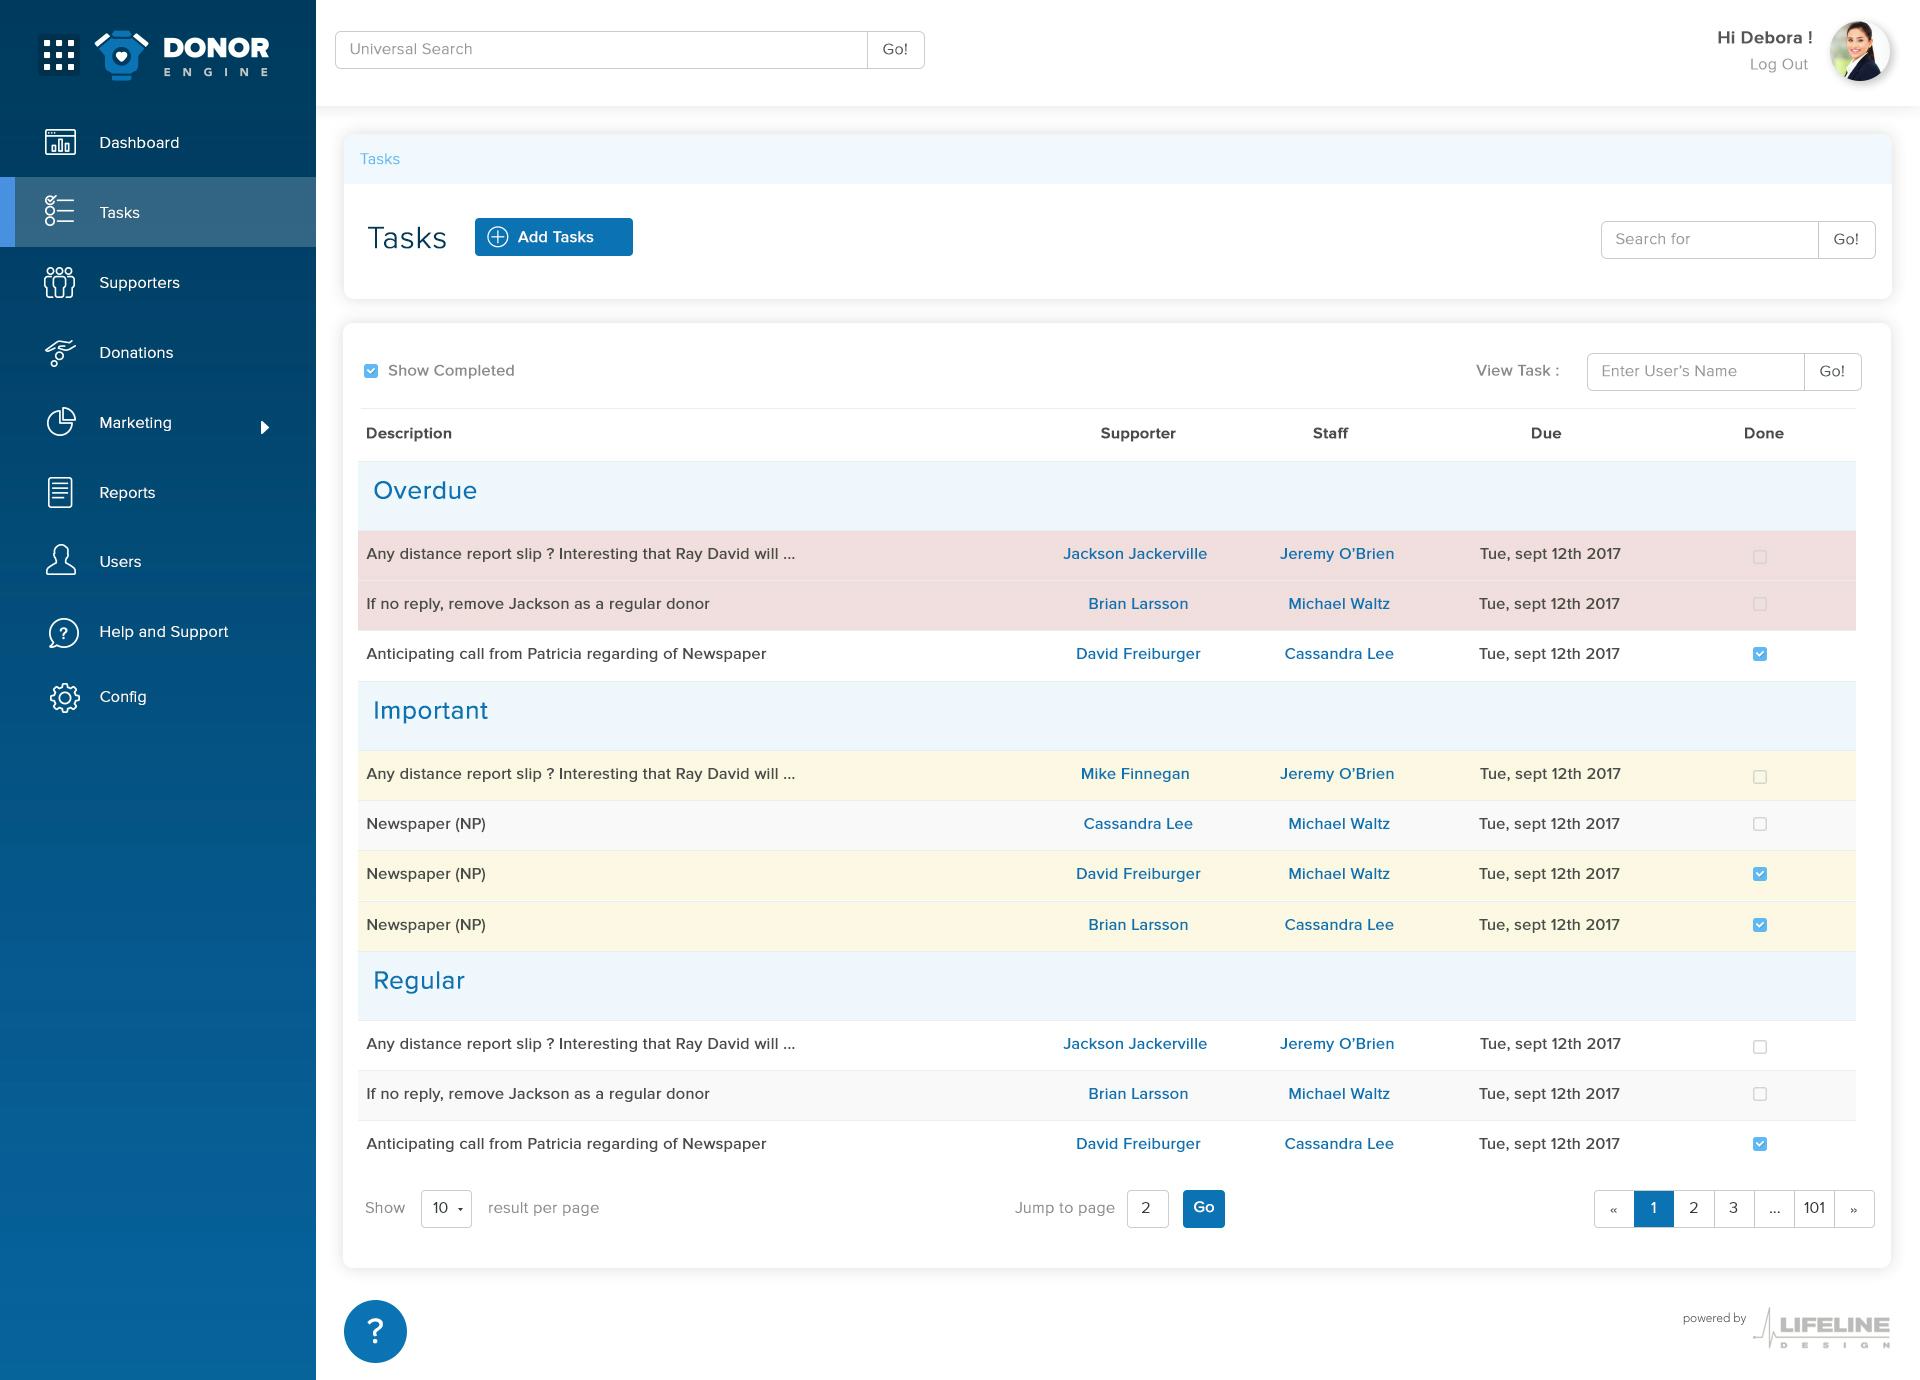Toggle the Show Completed checkbox

point(371,371)
